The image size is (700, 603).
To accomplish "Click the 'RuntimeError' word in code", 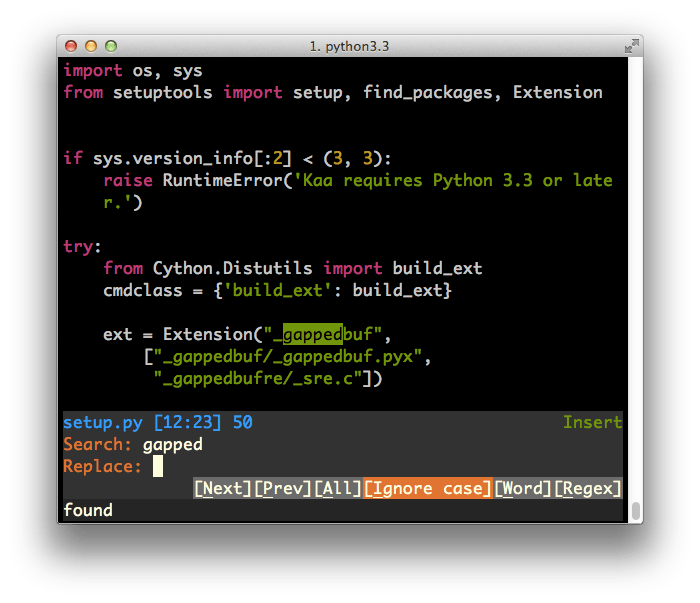I will [222, 180].
